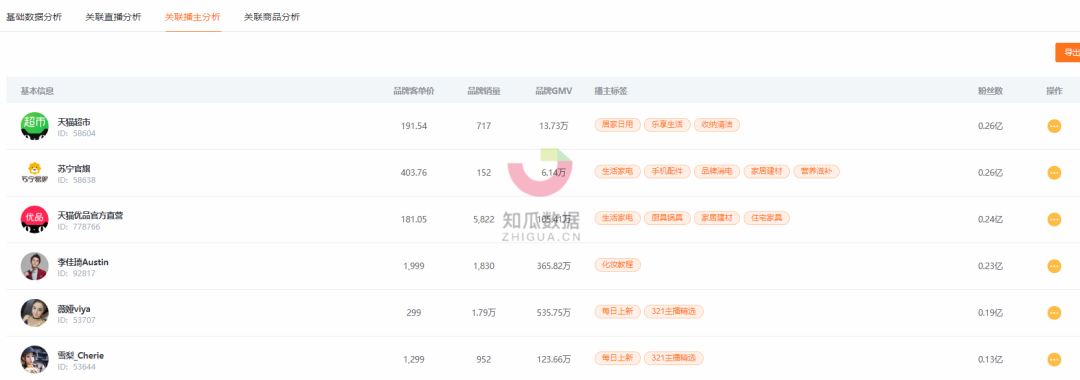Click 每日上新 tag in 雪梨_Cherie row

[618, 359]
